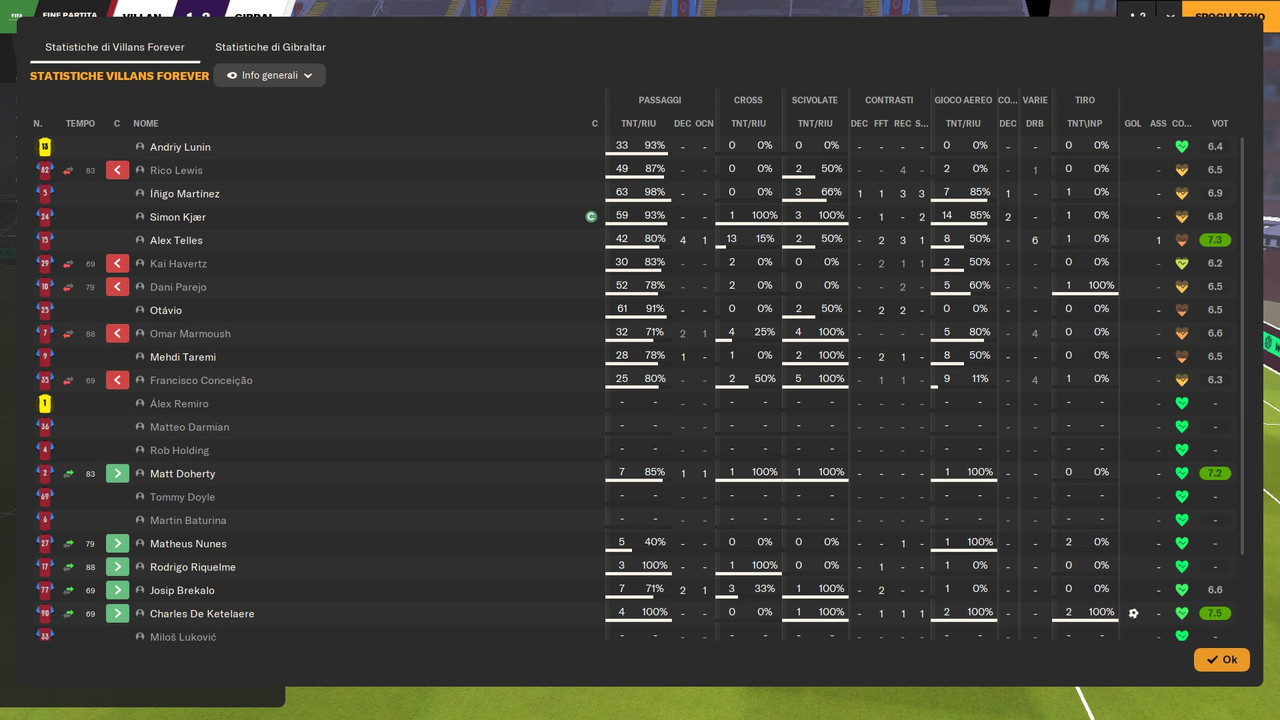Click shirt number icon for Otávio
Screen dimensions: 1280x720
point(44,310)
